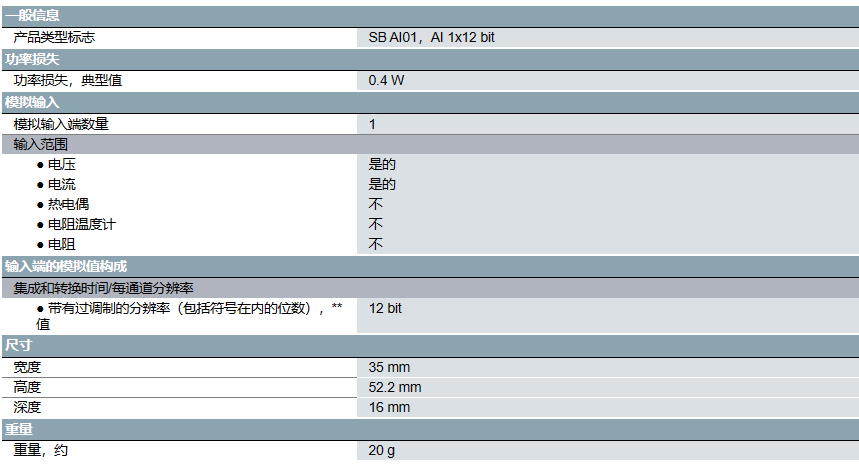This screenshot has width=859, height=465.
Task: Click the 输入范围 subsection header
Action: tap(41, 144)
